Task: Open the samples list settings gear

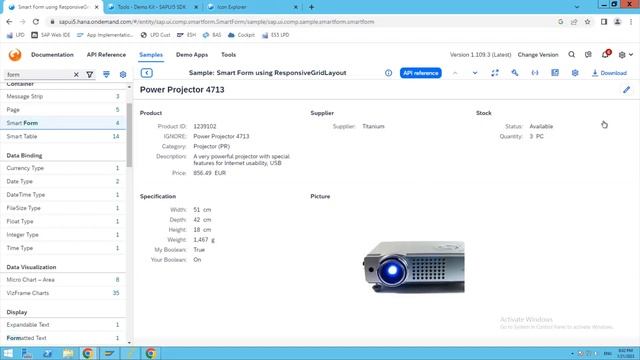Action: pyautogui.click(x=123, y=75)
